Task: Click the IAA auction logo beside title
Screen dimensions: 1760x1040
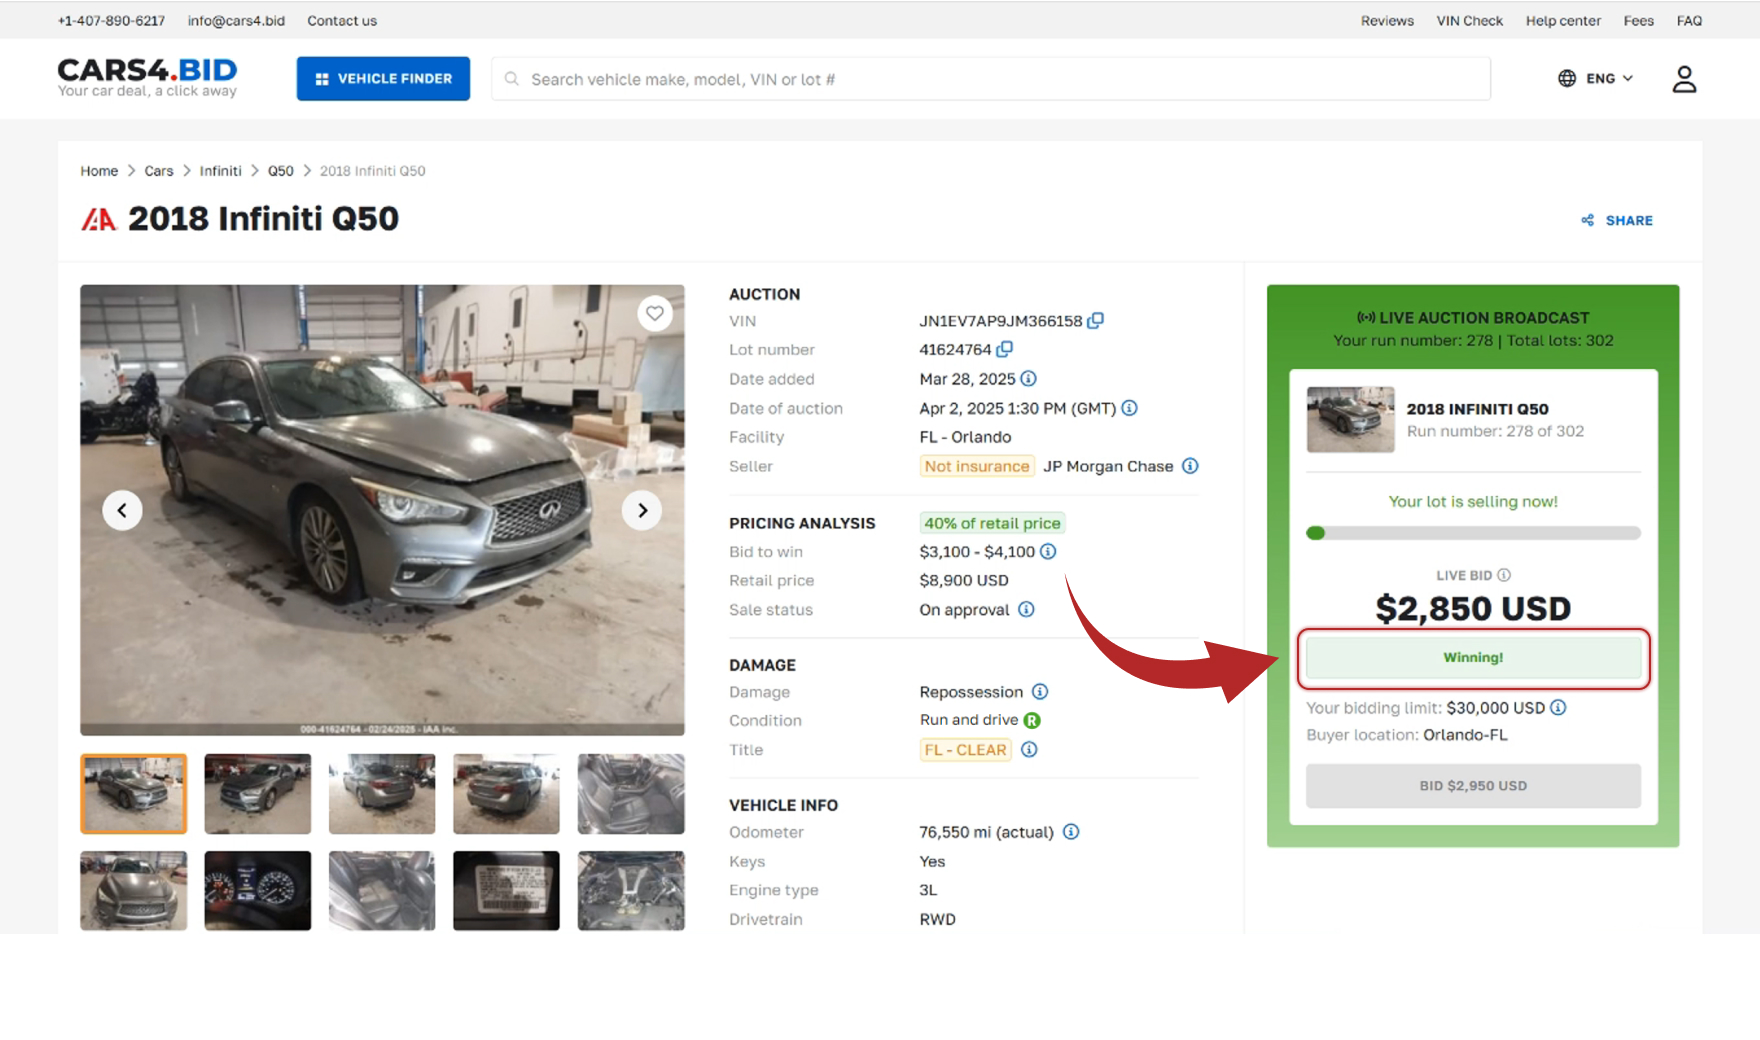Action: click(x=98, y=219)
